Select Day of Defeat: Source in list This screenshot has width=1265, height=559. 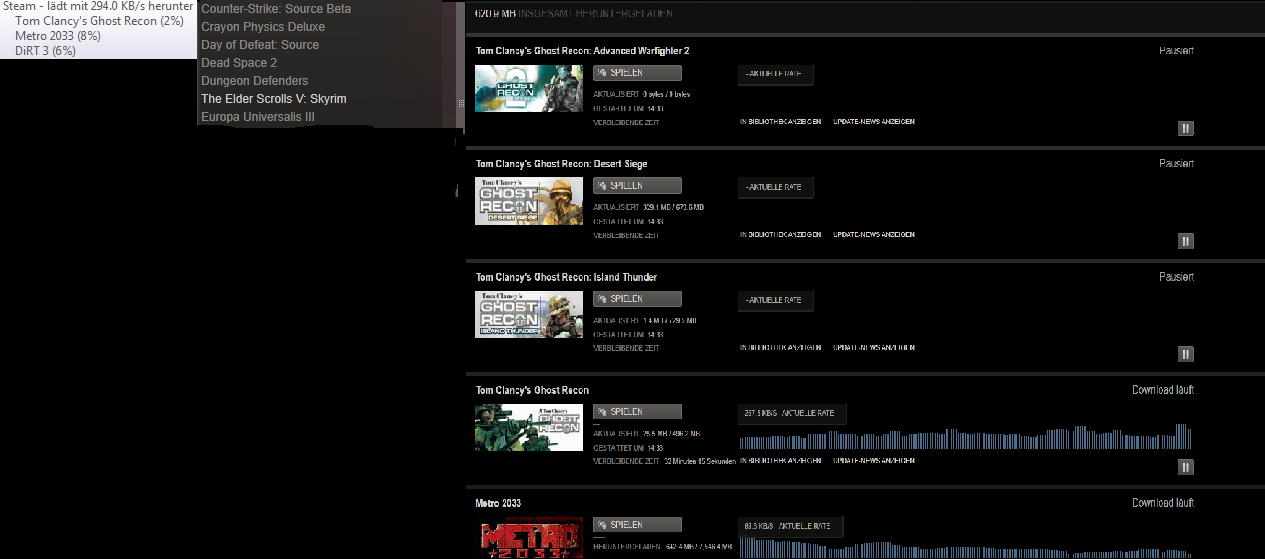point(260,45)
